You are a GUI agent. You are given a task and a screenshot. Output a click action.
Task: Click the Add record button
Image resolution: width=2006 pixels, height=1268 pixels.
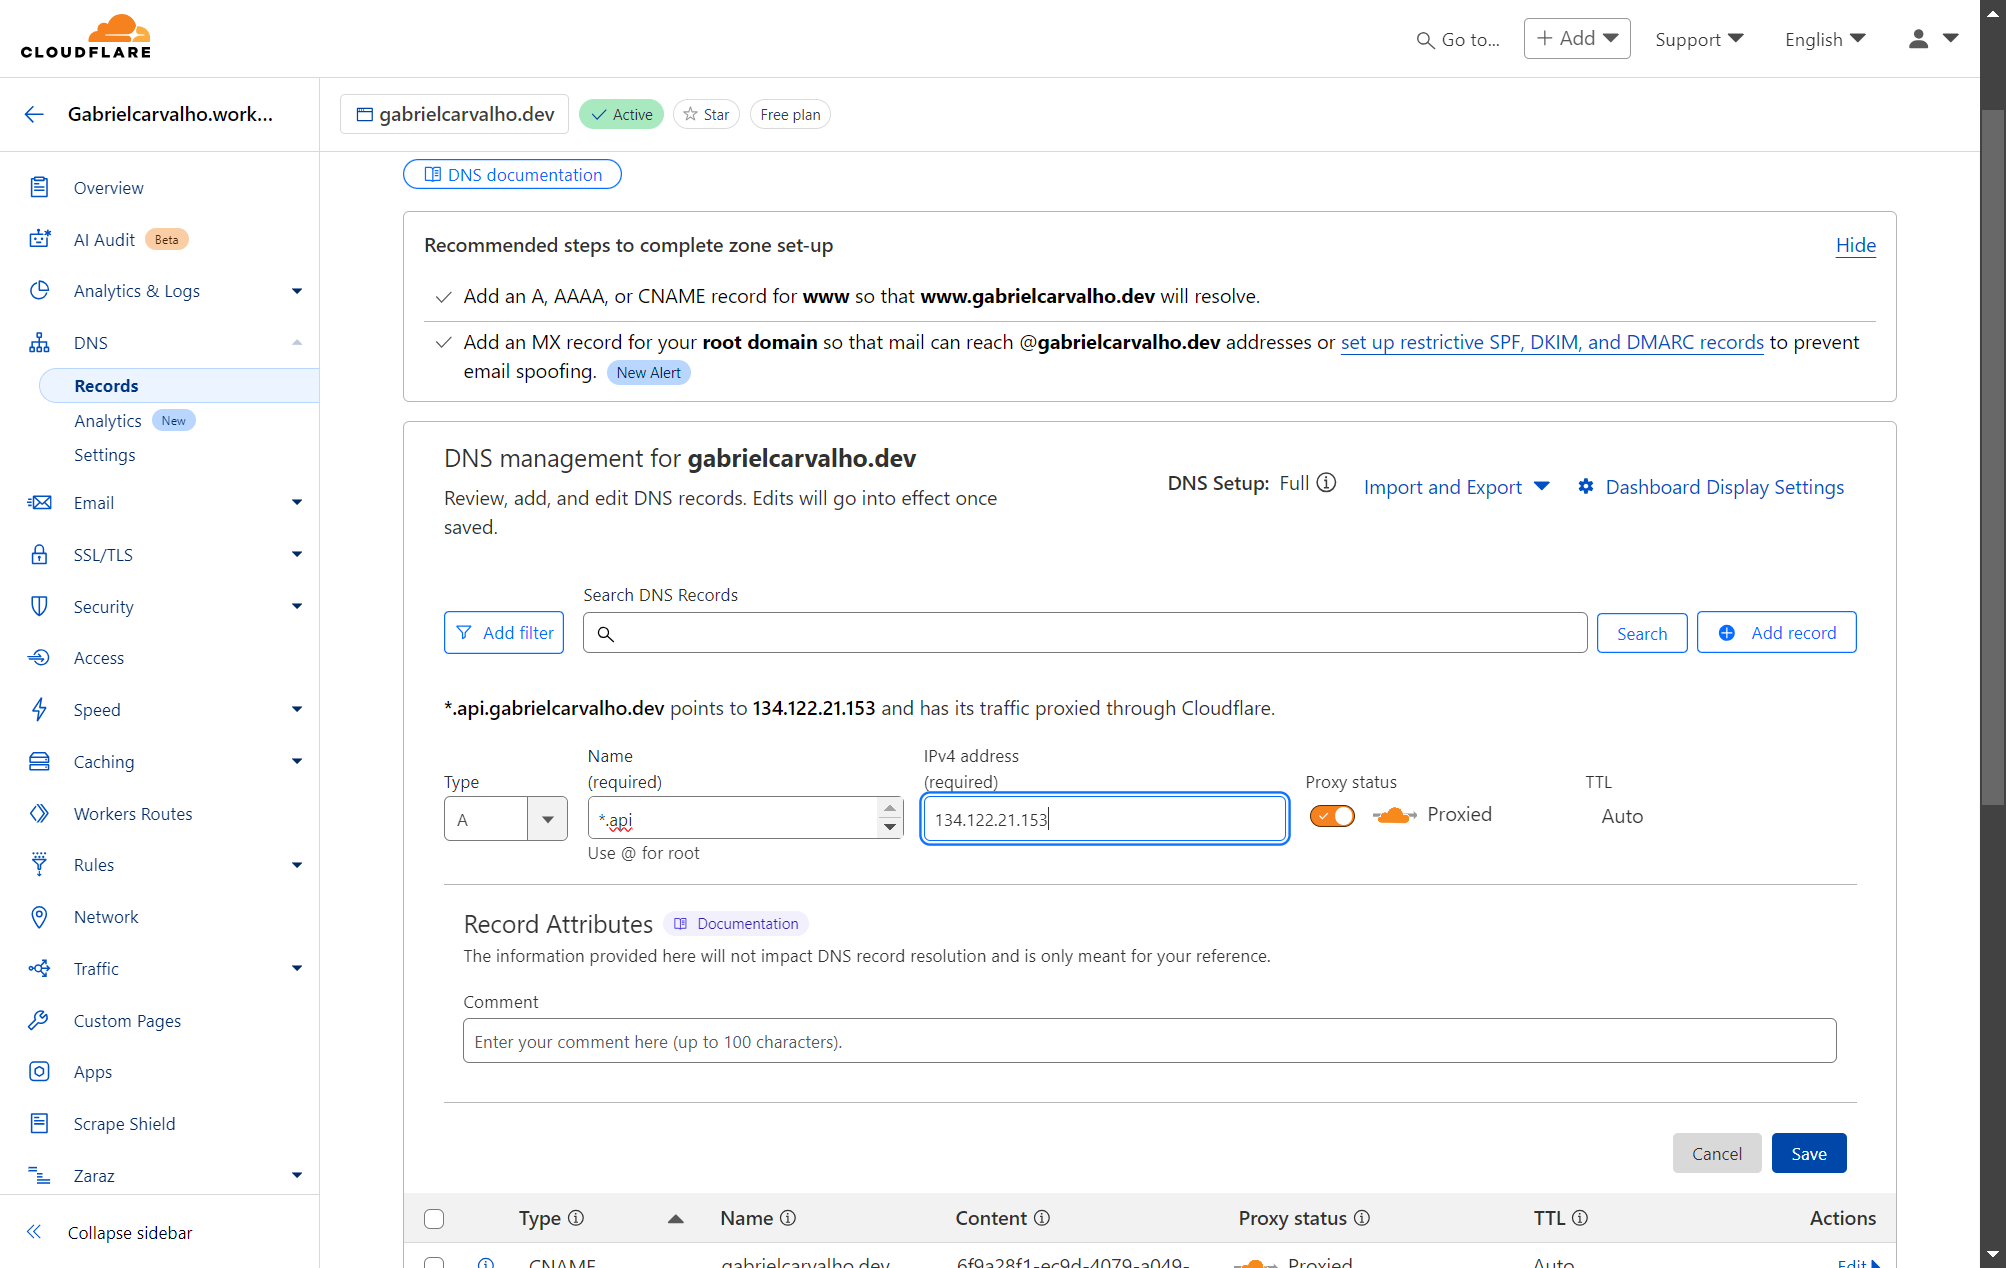coord(1777,632)
